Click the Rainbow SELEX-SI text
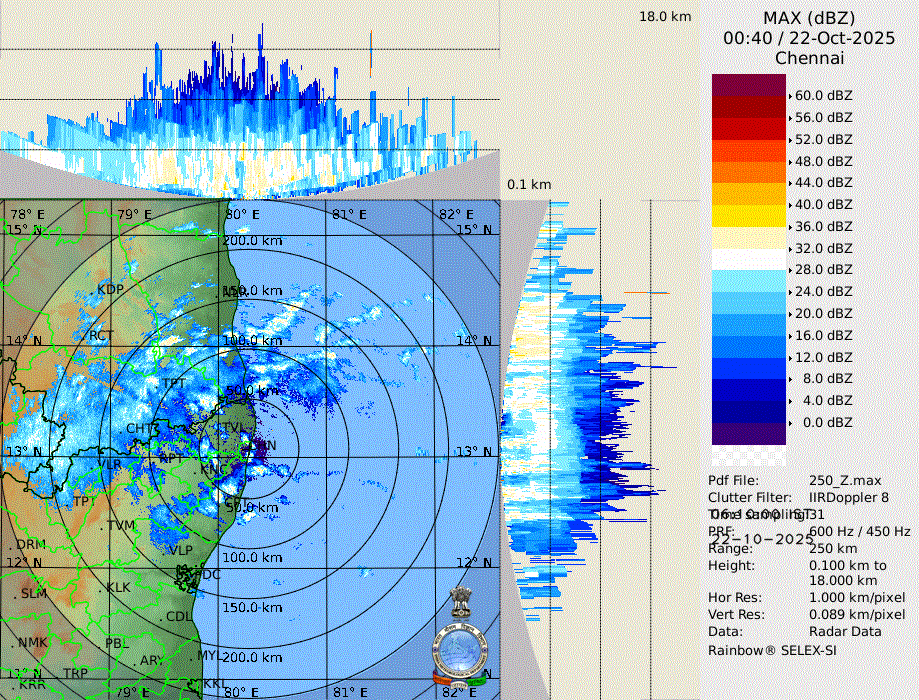 tap(772, 649)
